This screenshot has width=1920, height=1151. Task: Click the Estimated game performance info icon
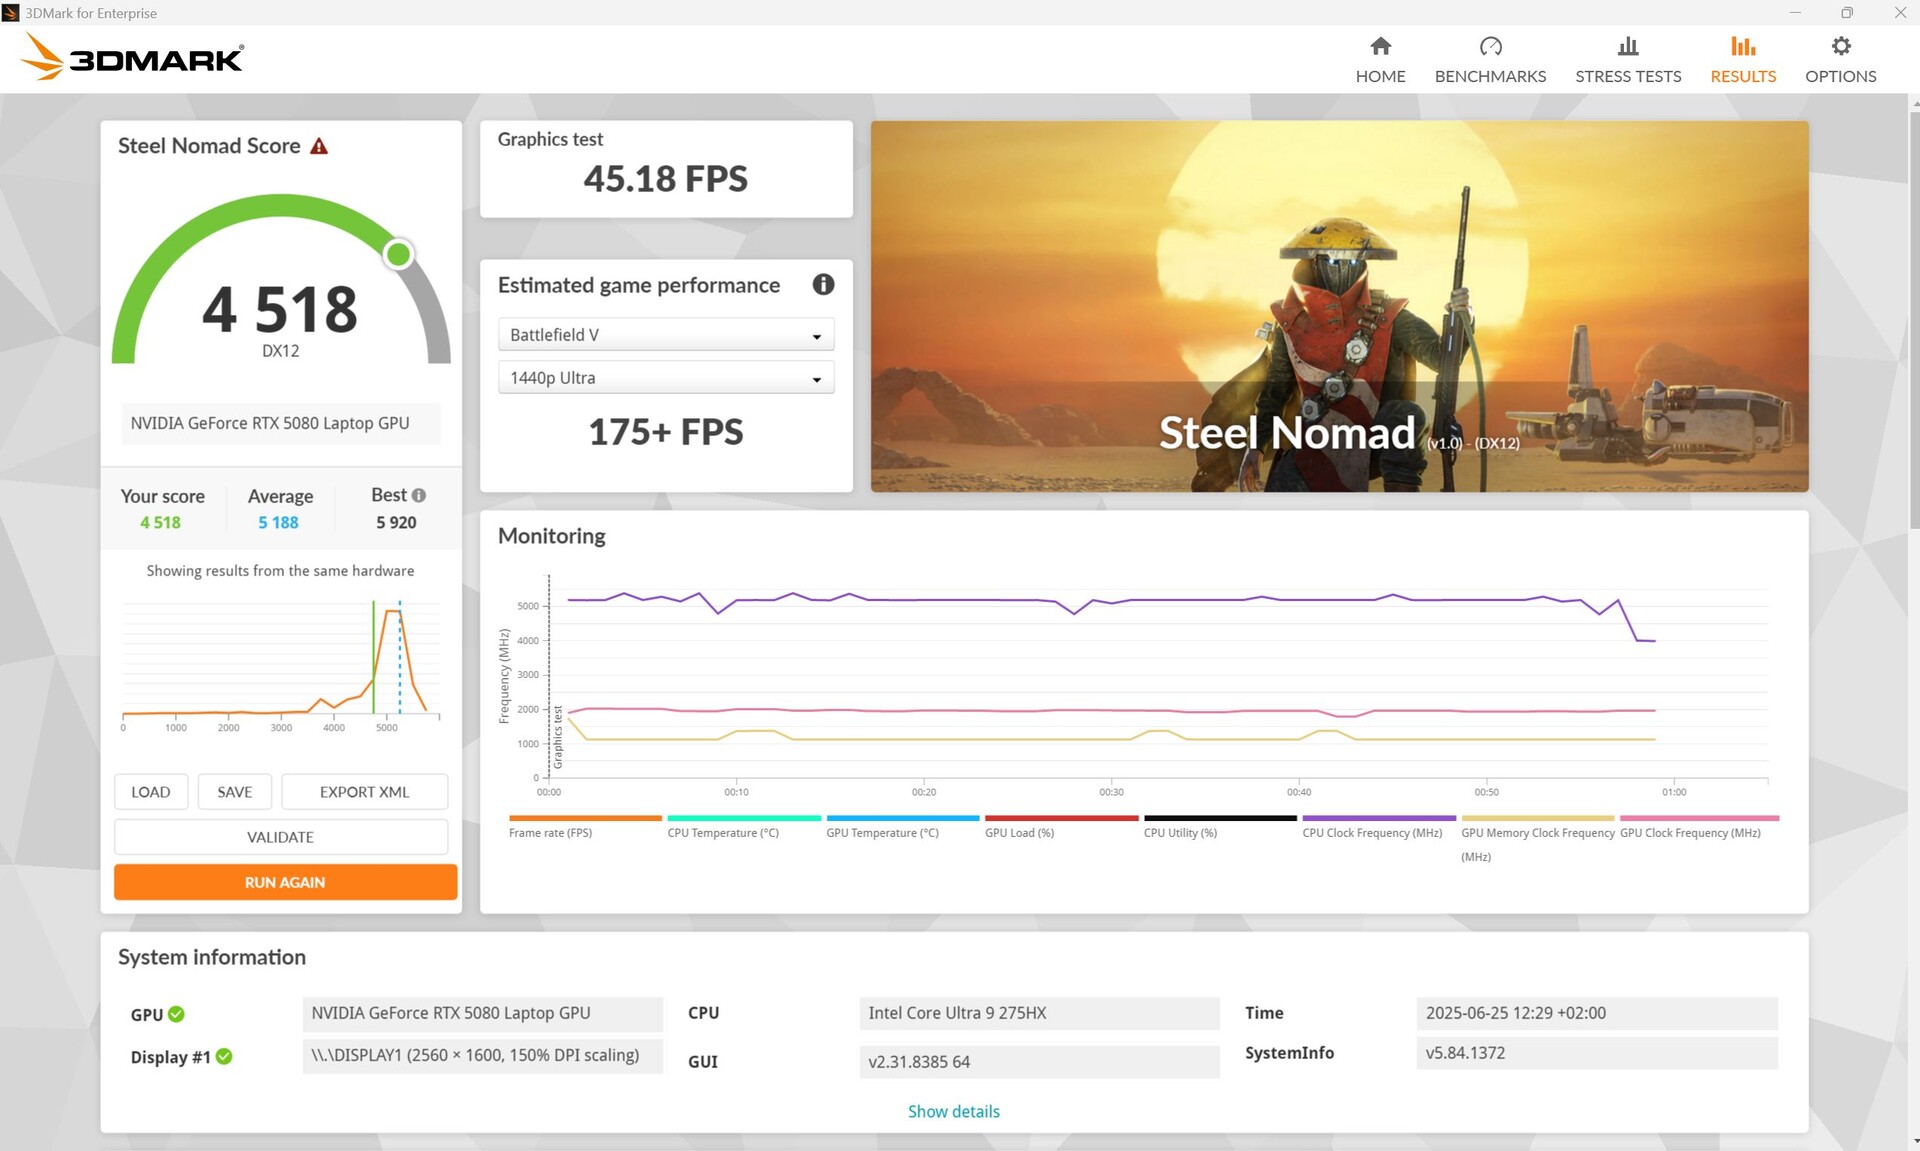tap(823, 285)
